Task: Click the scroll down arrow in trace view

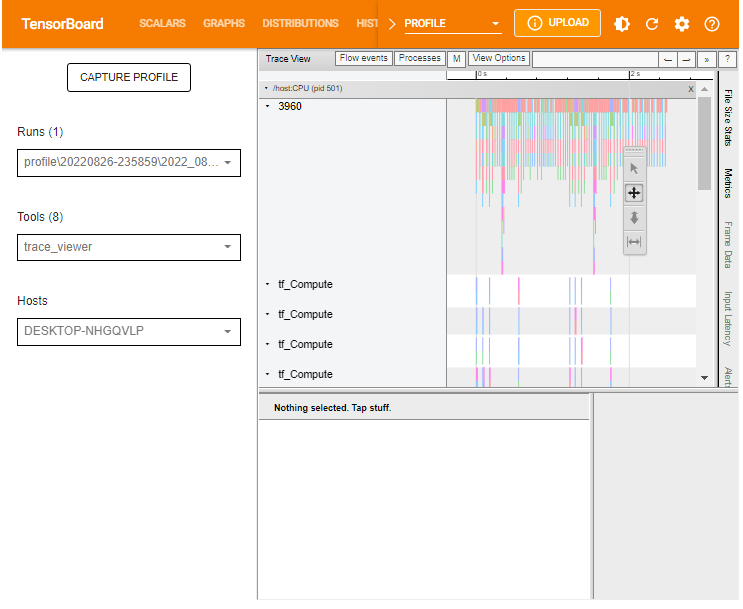Action: (705, 378)
